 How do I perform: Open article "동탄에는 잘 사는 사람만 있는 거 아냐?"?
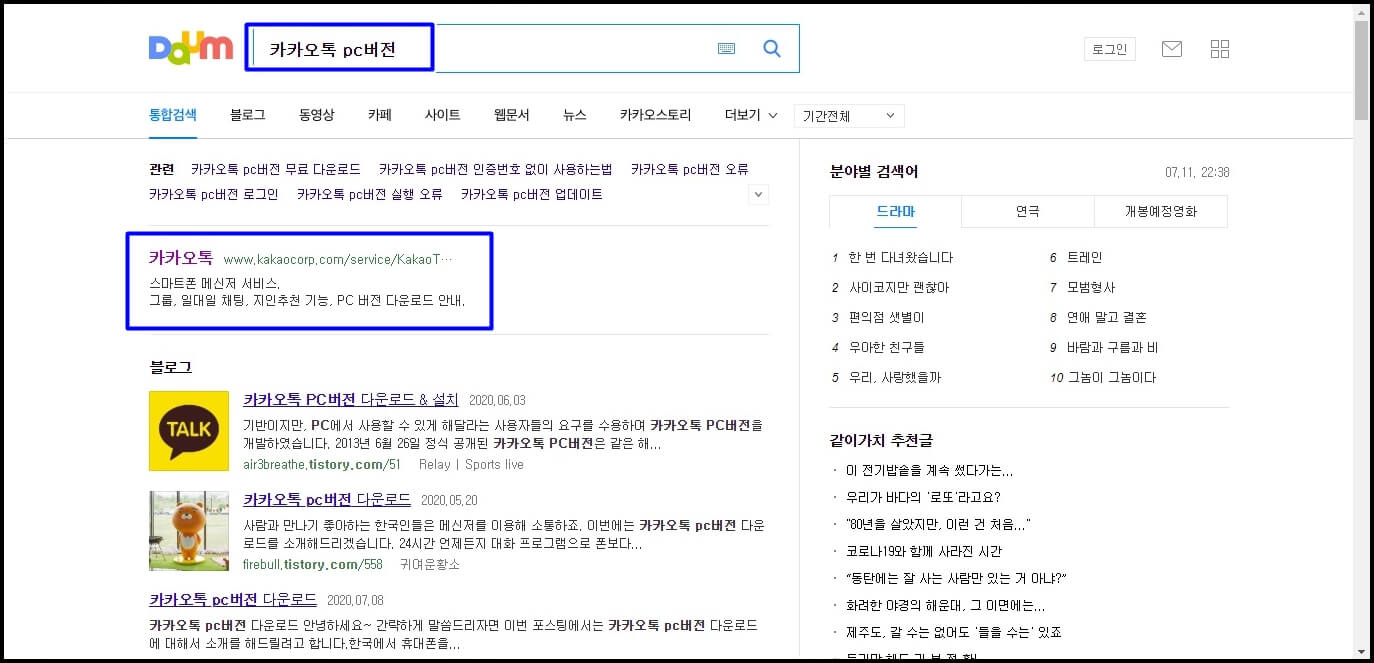click(956, 578)
